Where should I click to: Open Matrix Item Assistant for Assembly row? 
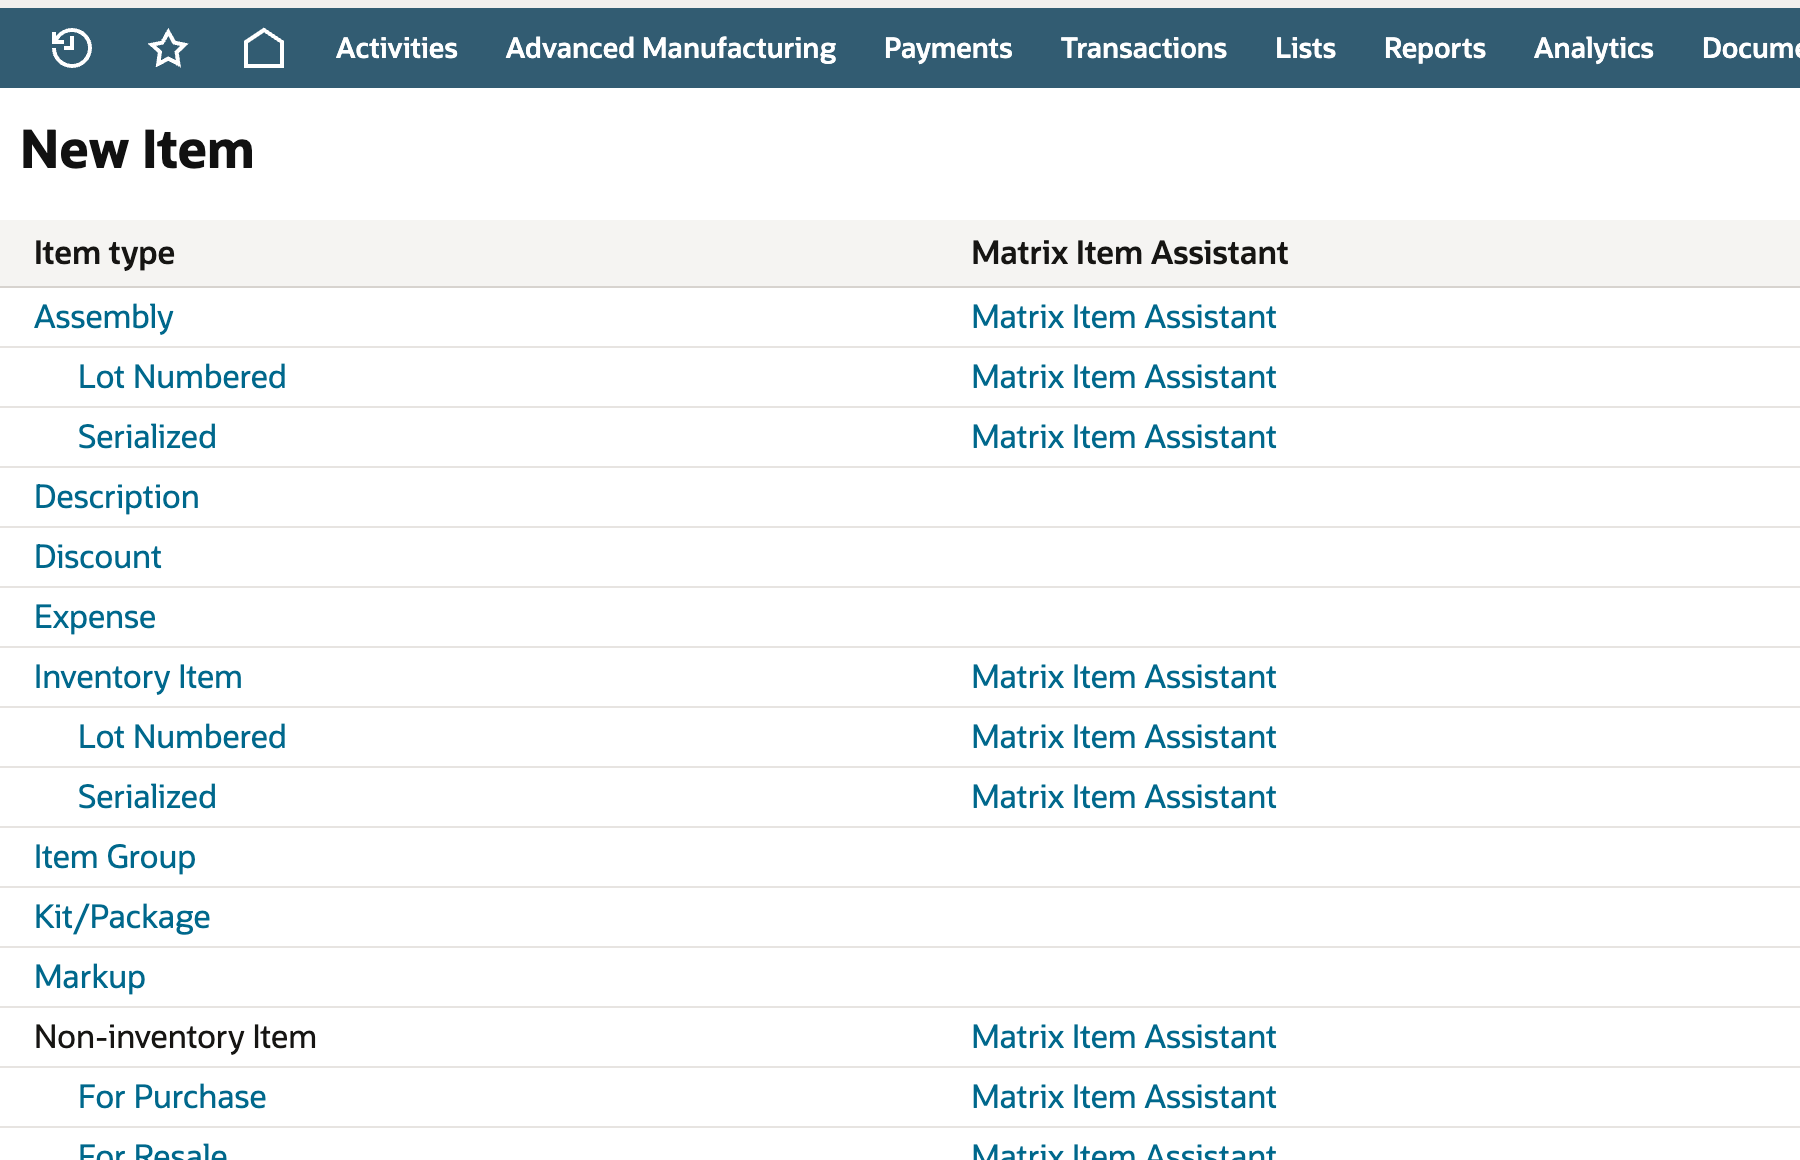(1124, 317)
